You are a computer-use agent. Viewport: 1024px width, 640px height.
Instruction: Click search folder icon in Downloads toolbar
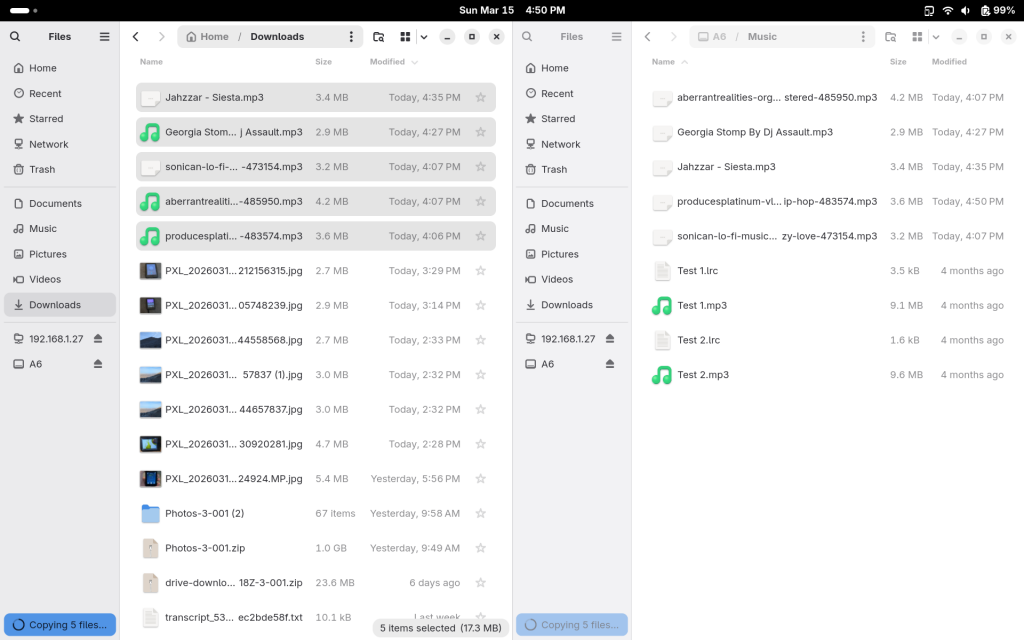coord(379,37)
